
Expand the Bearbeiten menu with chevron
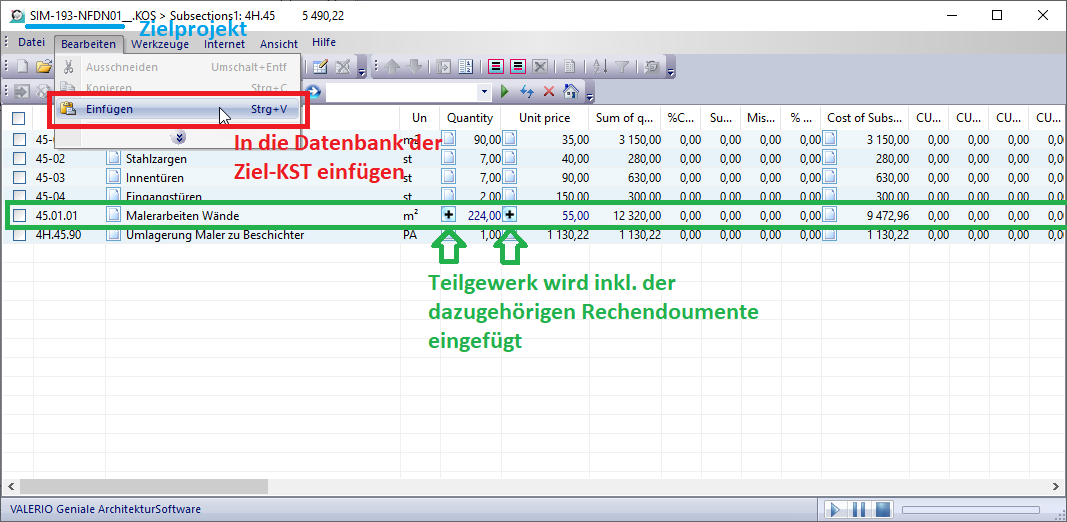click(x=178, y=137)
